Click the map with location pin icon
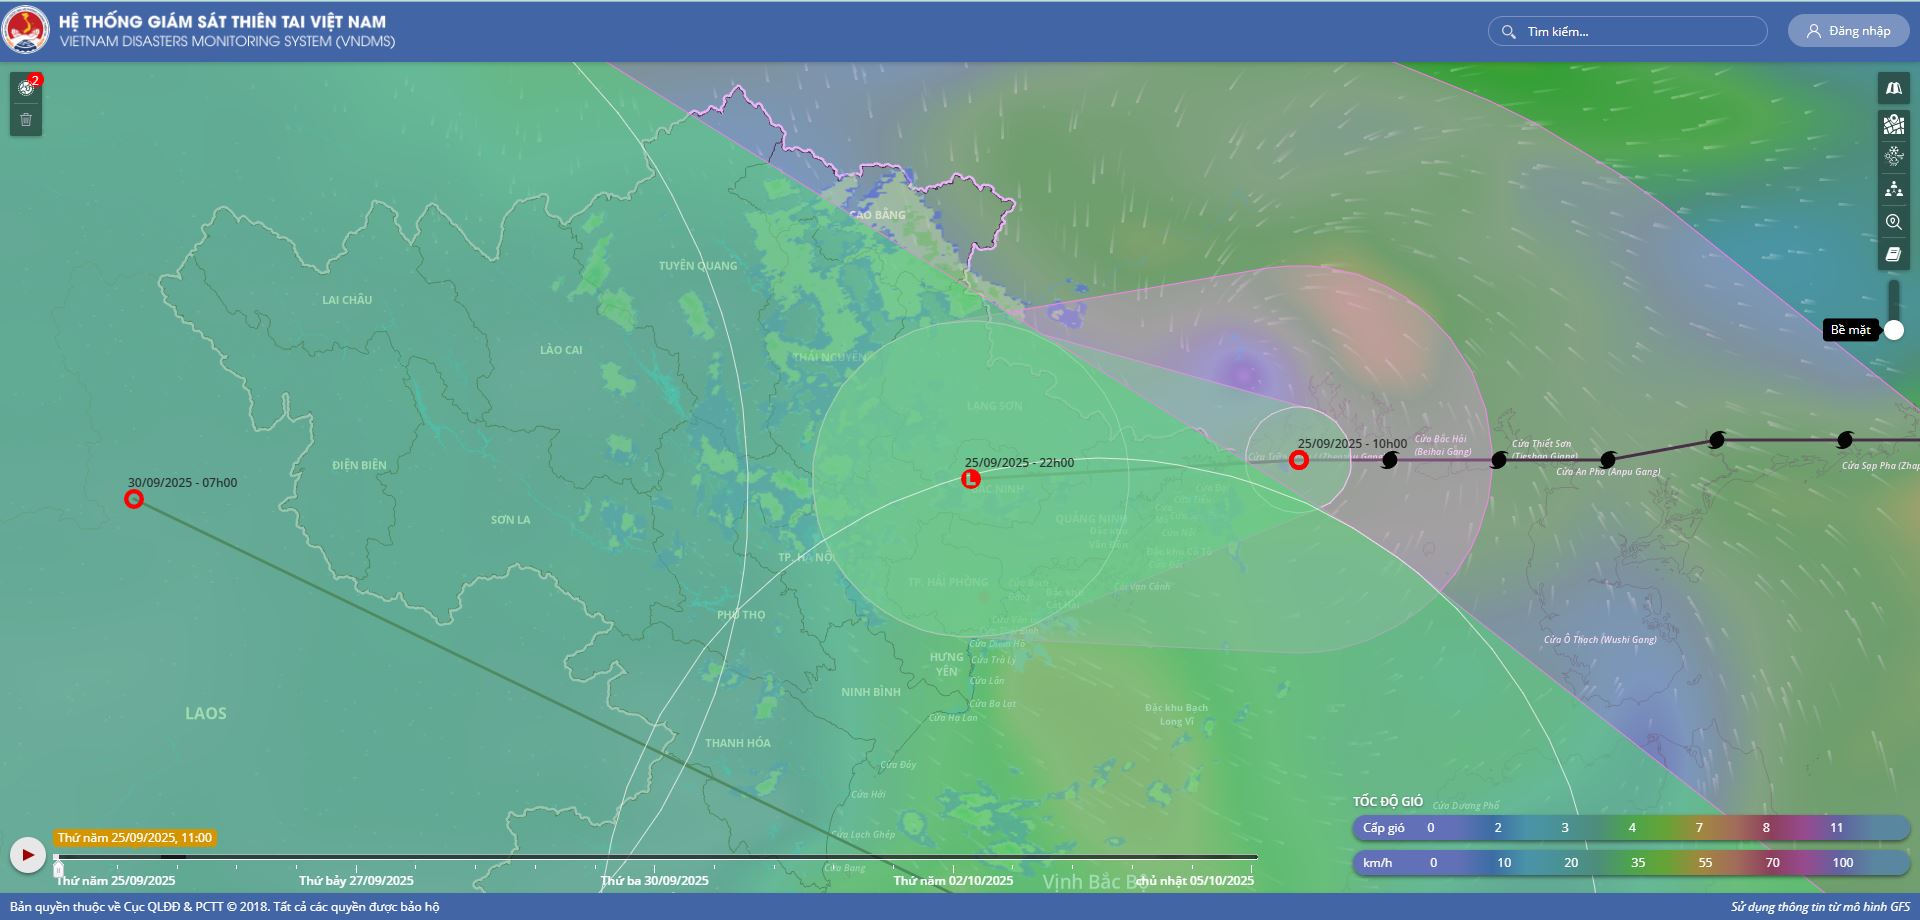 click(x=1893, y=124)
